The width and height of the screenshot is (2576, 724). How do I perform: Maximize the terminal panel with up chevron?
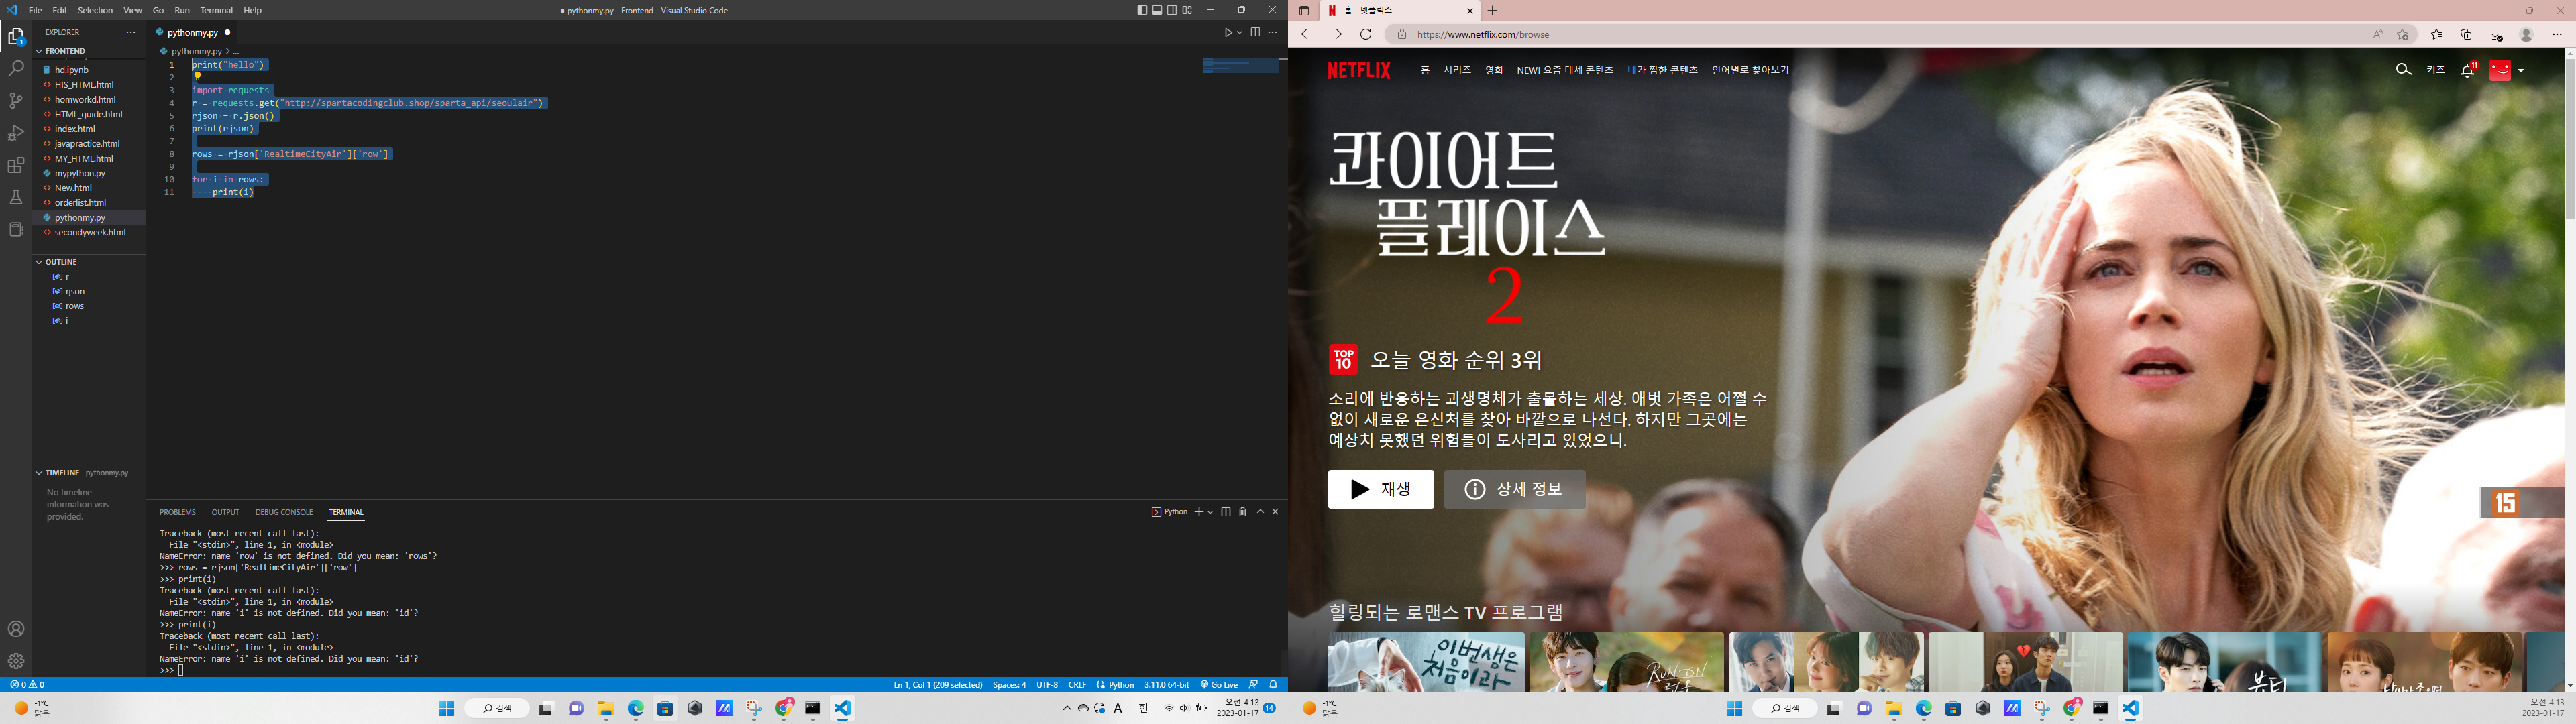point(1260,512)
